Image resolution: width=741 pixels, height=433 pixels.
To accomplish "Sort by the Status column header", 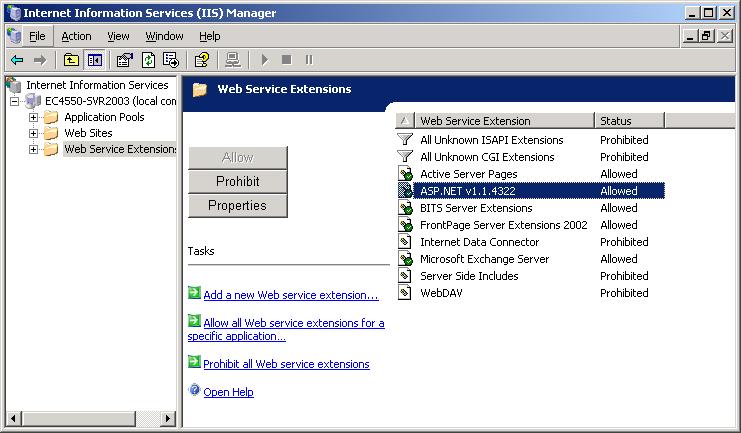I will click(x=629, y=121).
